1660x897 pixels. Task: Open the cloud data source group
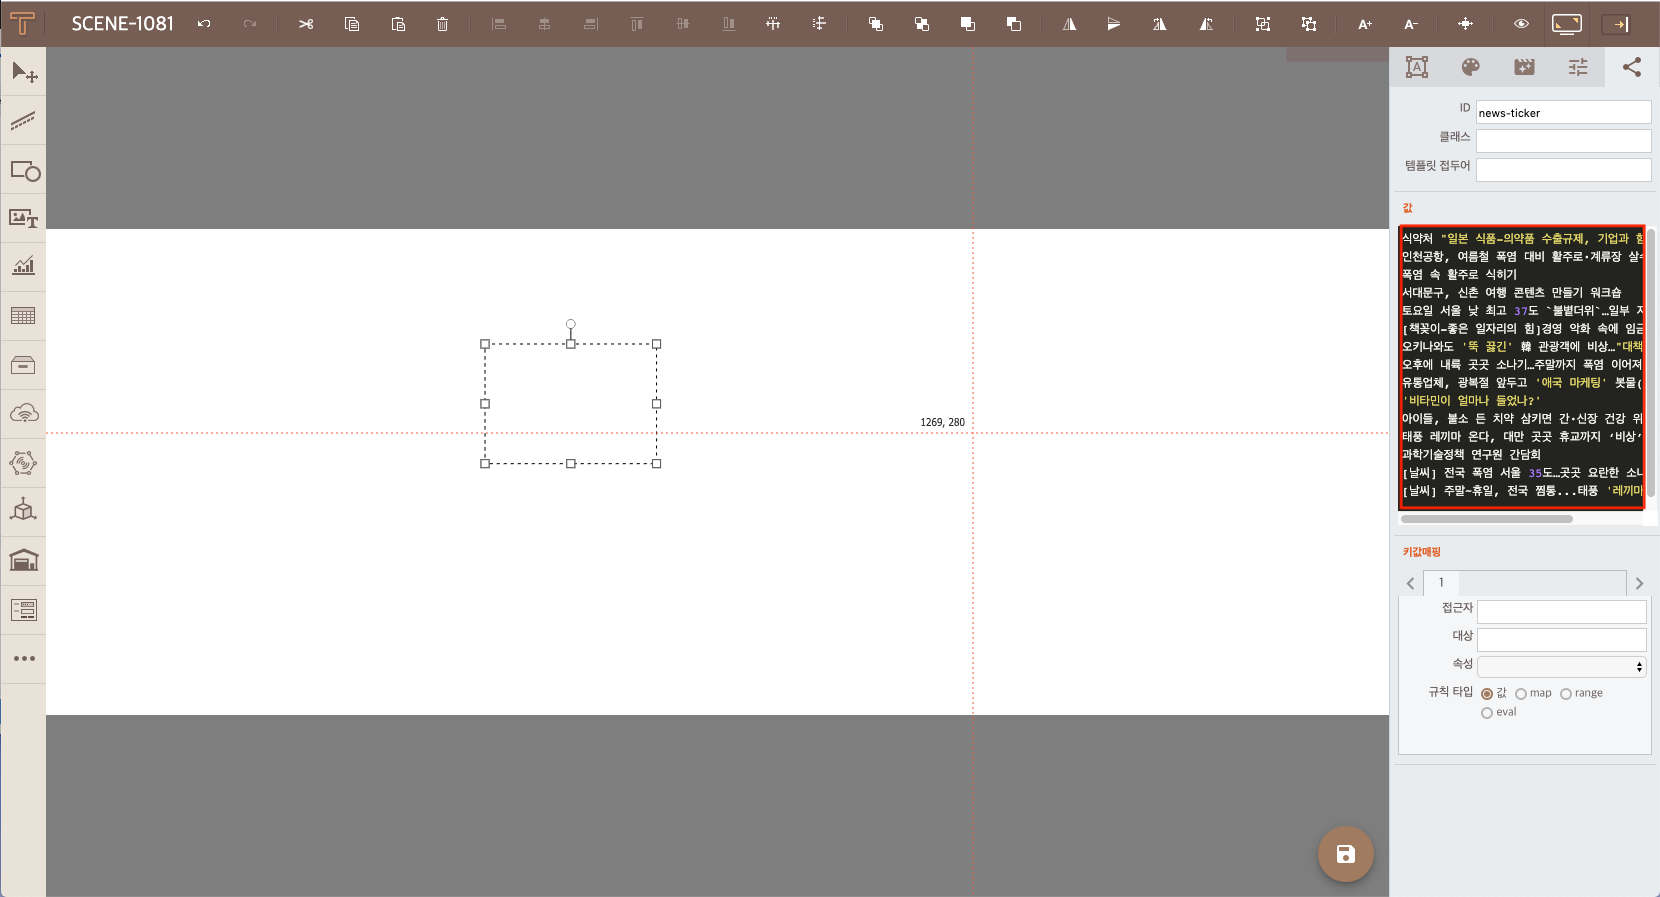(24, 413)
